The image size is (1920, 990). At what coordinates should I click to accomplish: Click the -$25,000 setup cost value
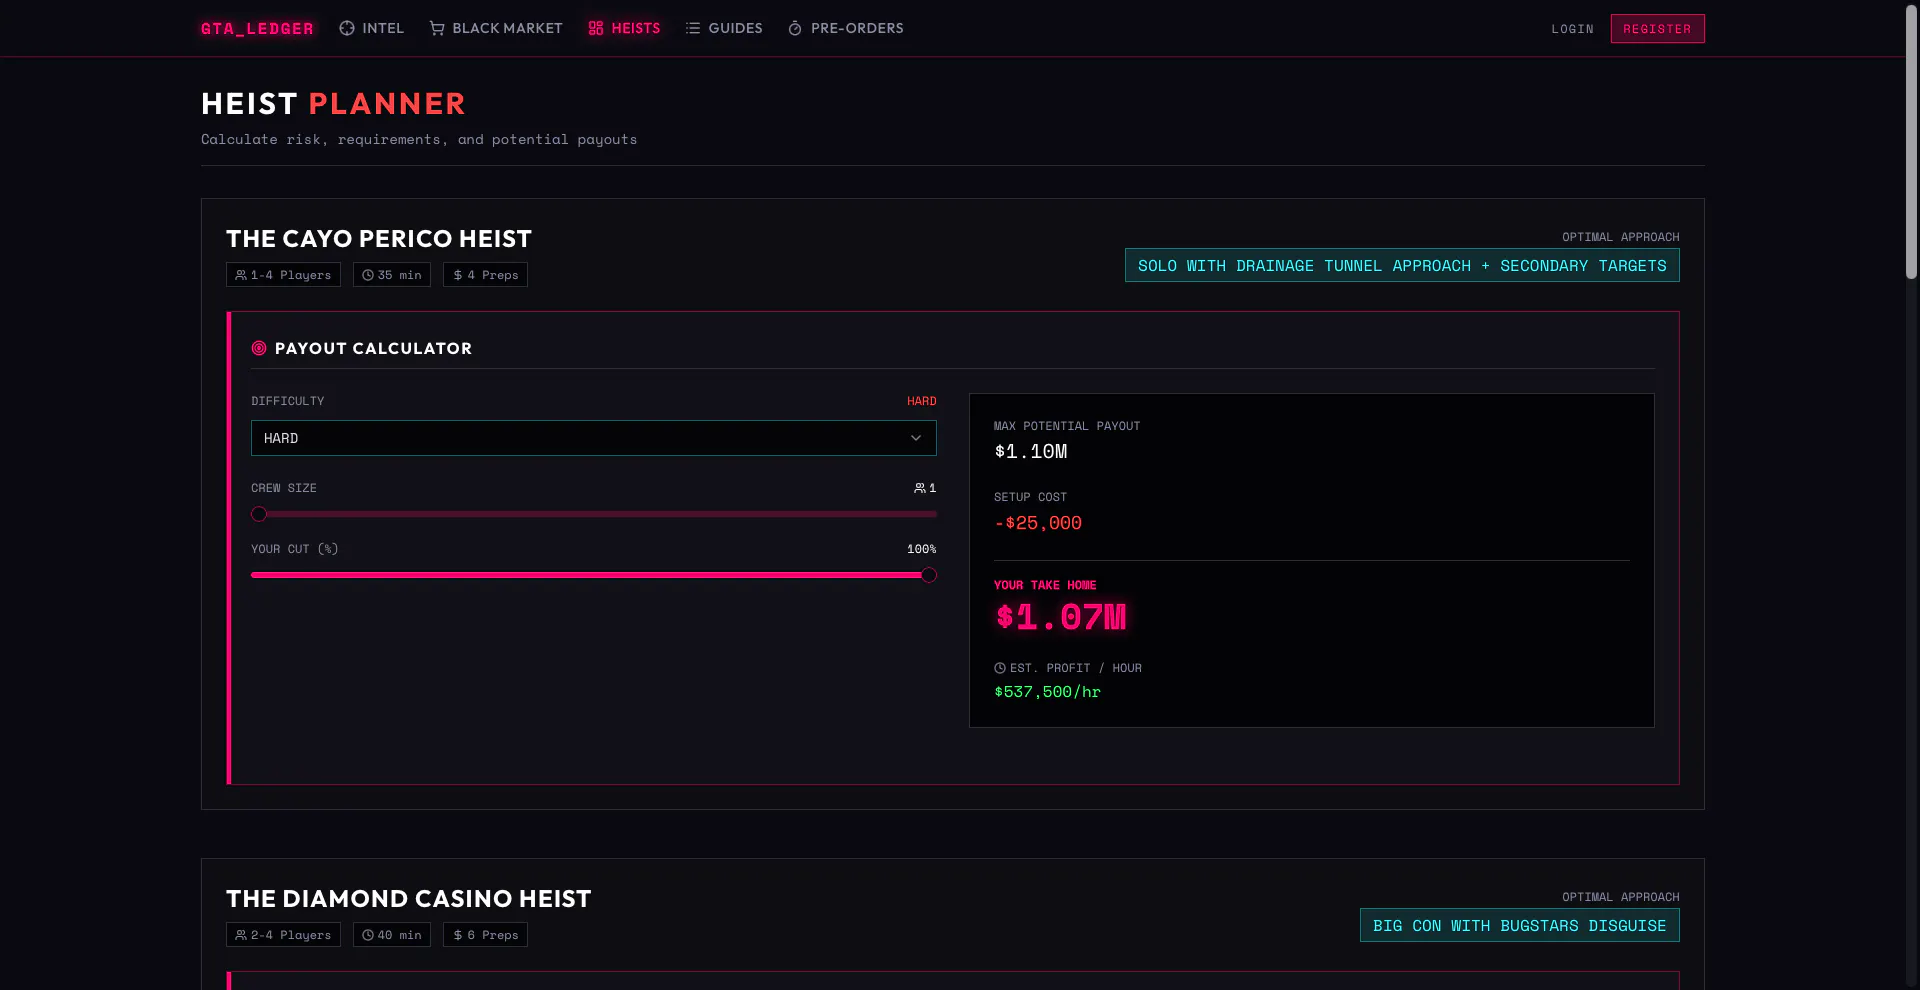(1038, 523)
